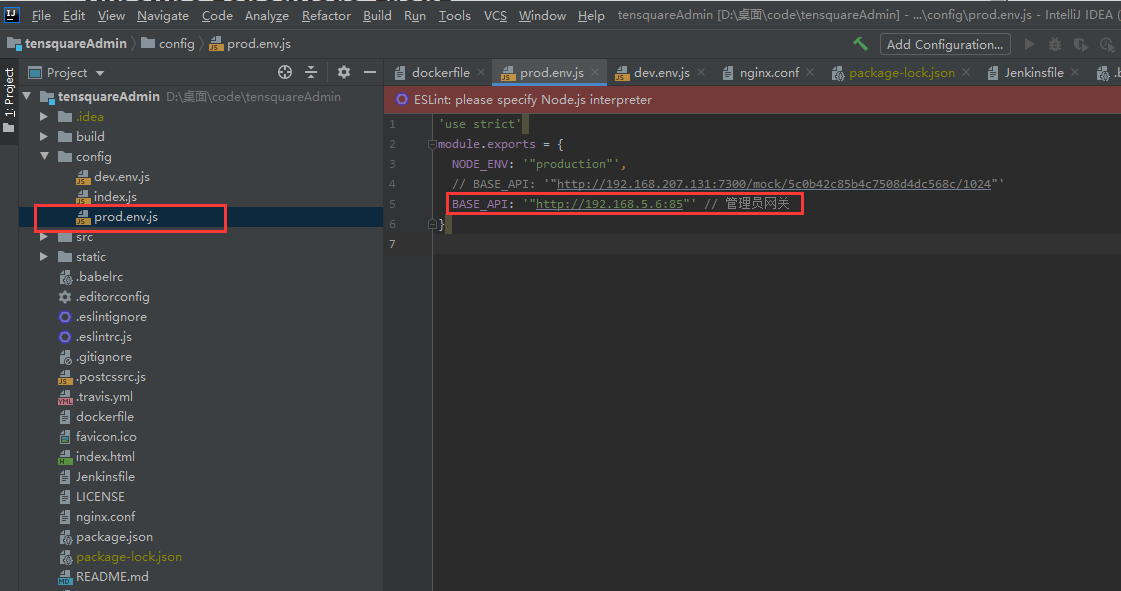Close the dev.env.js editor tab

[701, 72]
